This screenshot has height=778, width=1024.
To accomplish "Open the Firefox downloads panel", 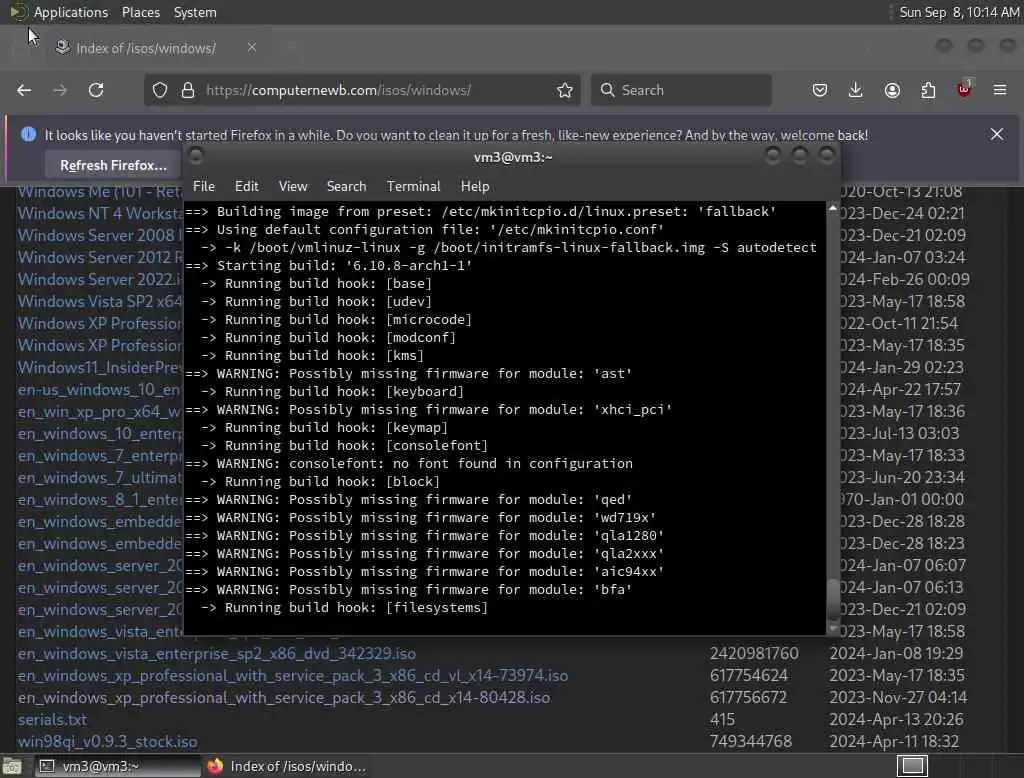I will [x=856, y=90].
